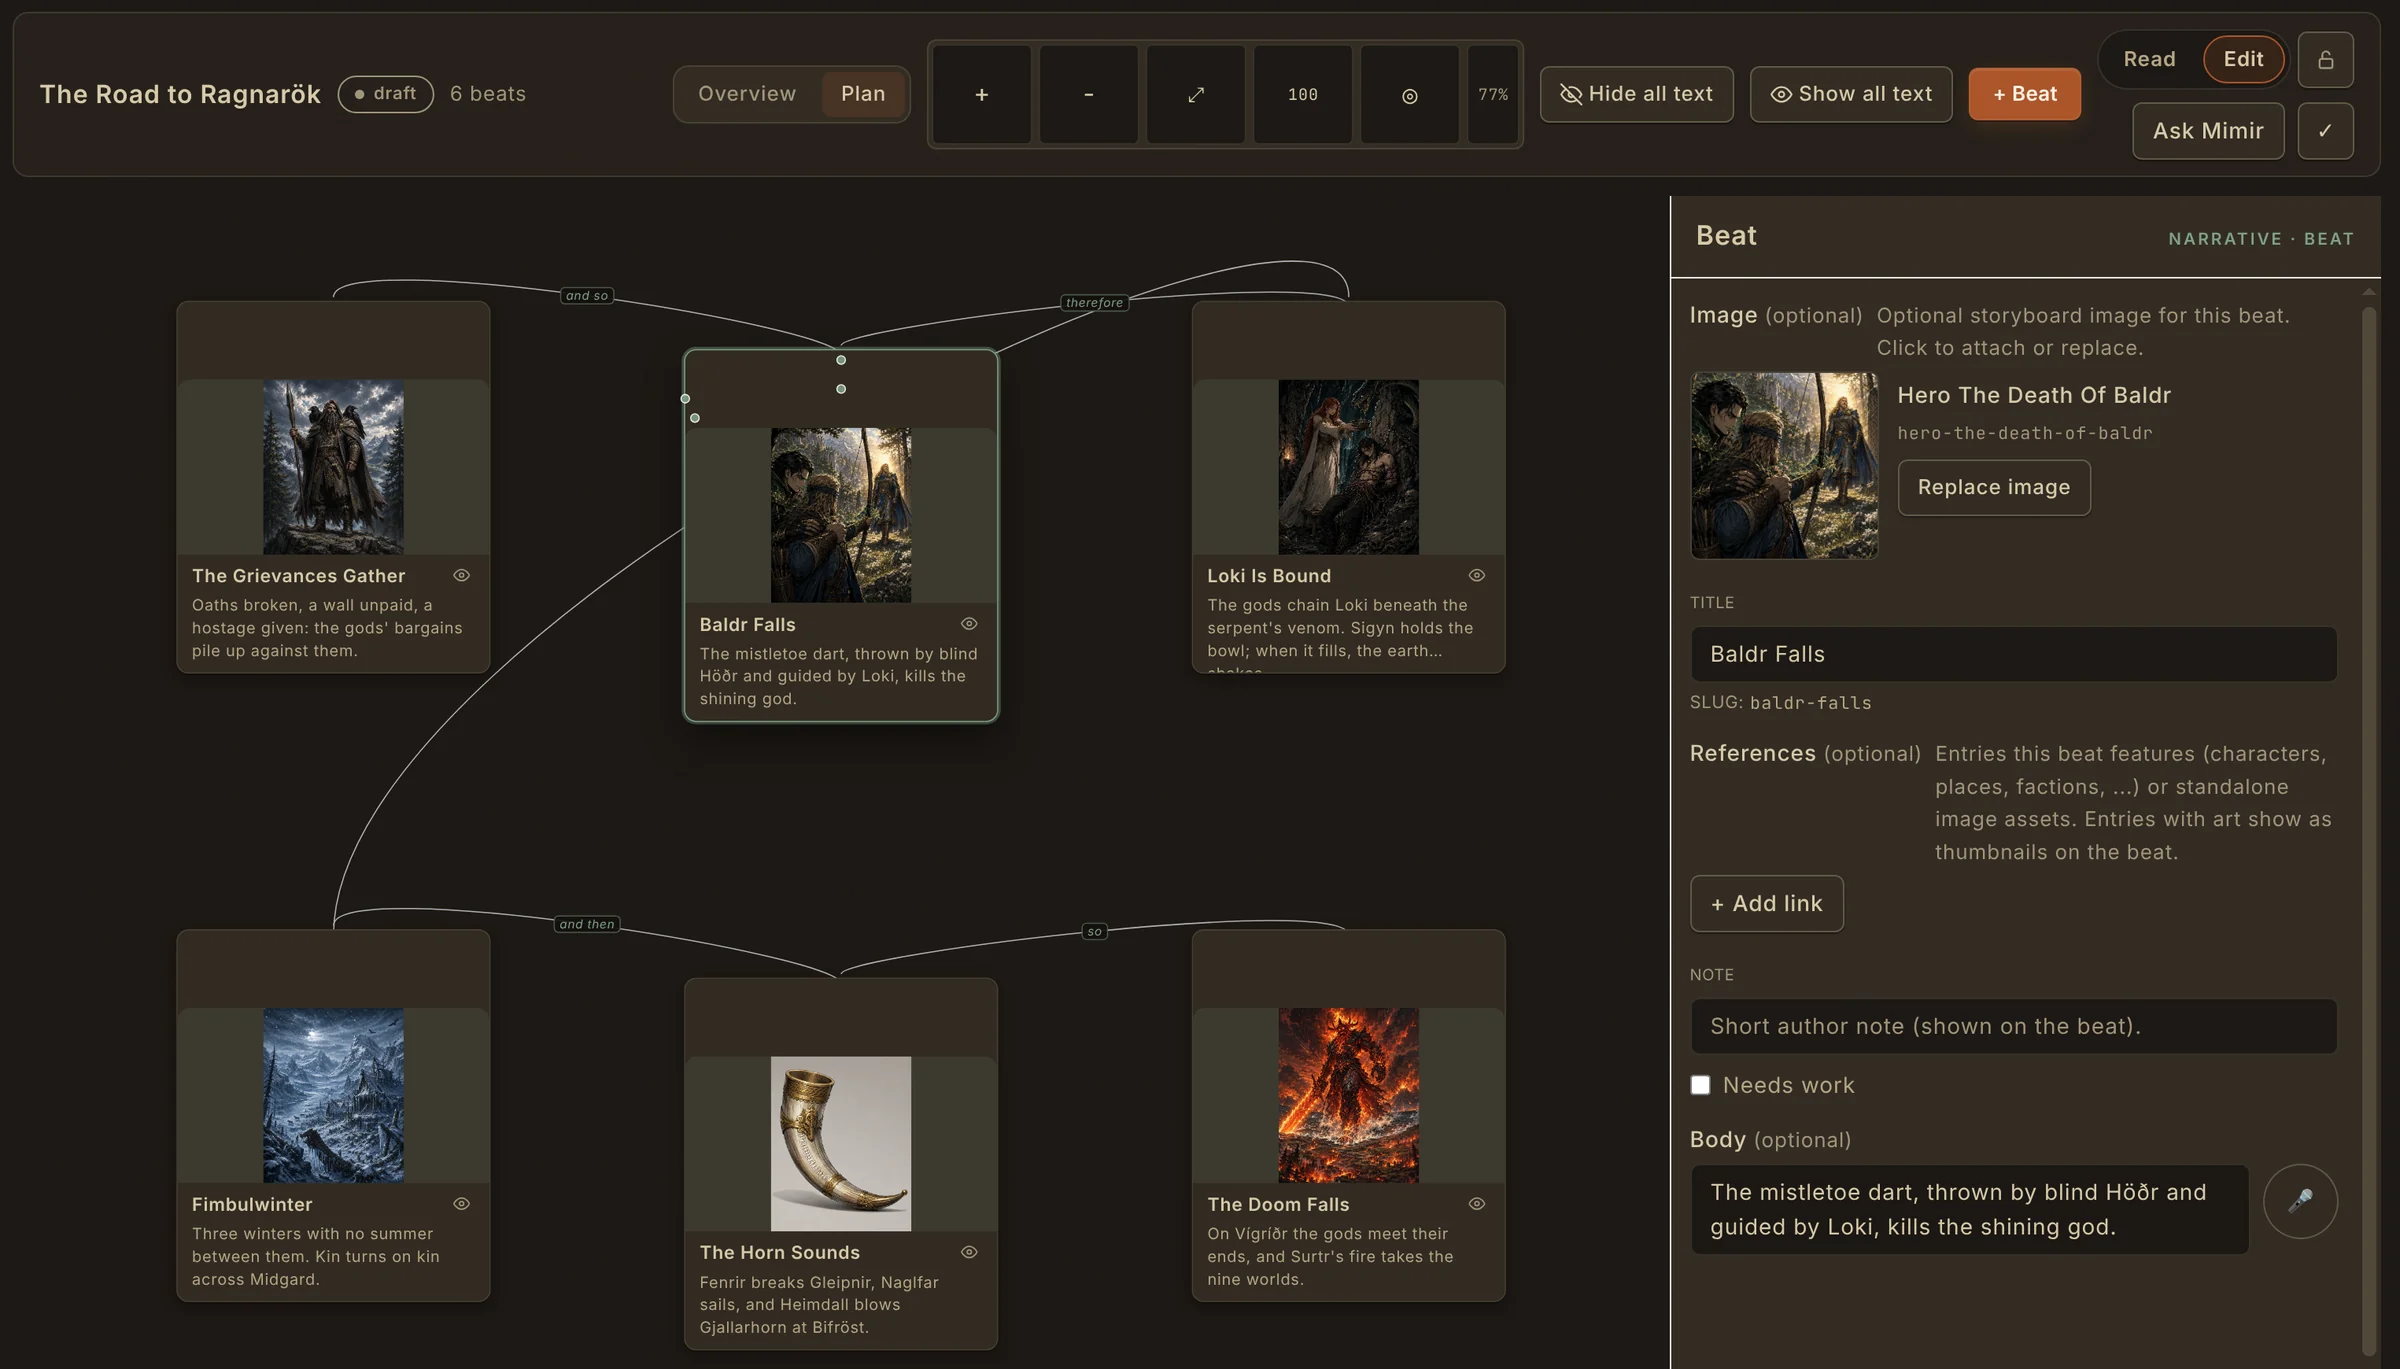This screenshot has width=2400, height=1369.
Task: Select the Plan tab
Action: (863, 94)
